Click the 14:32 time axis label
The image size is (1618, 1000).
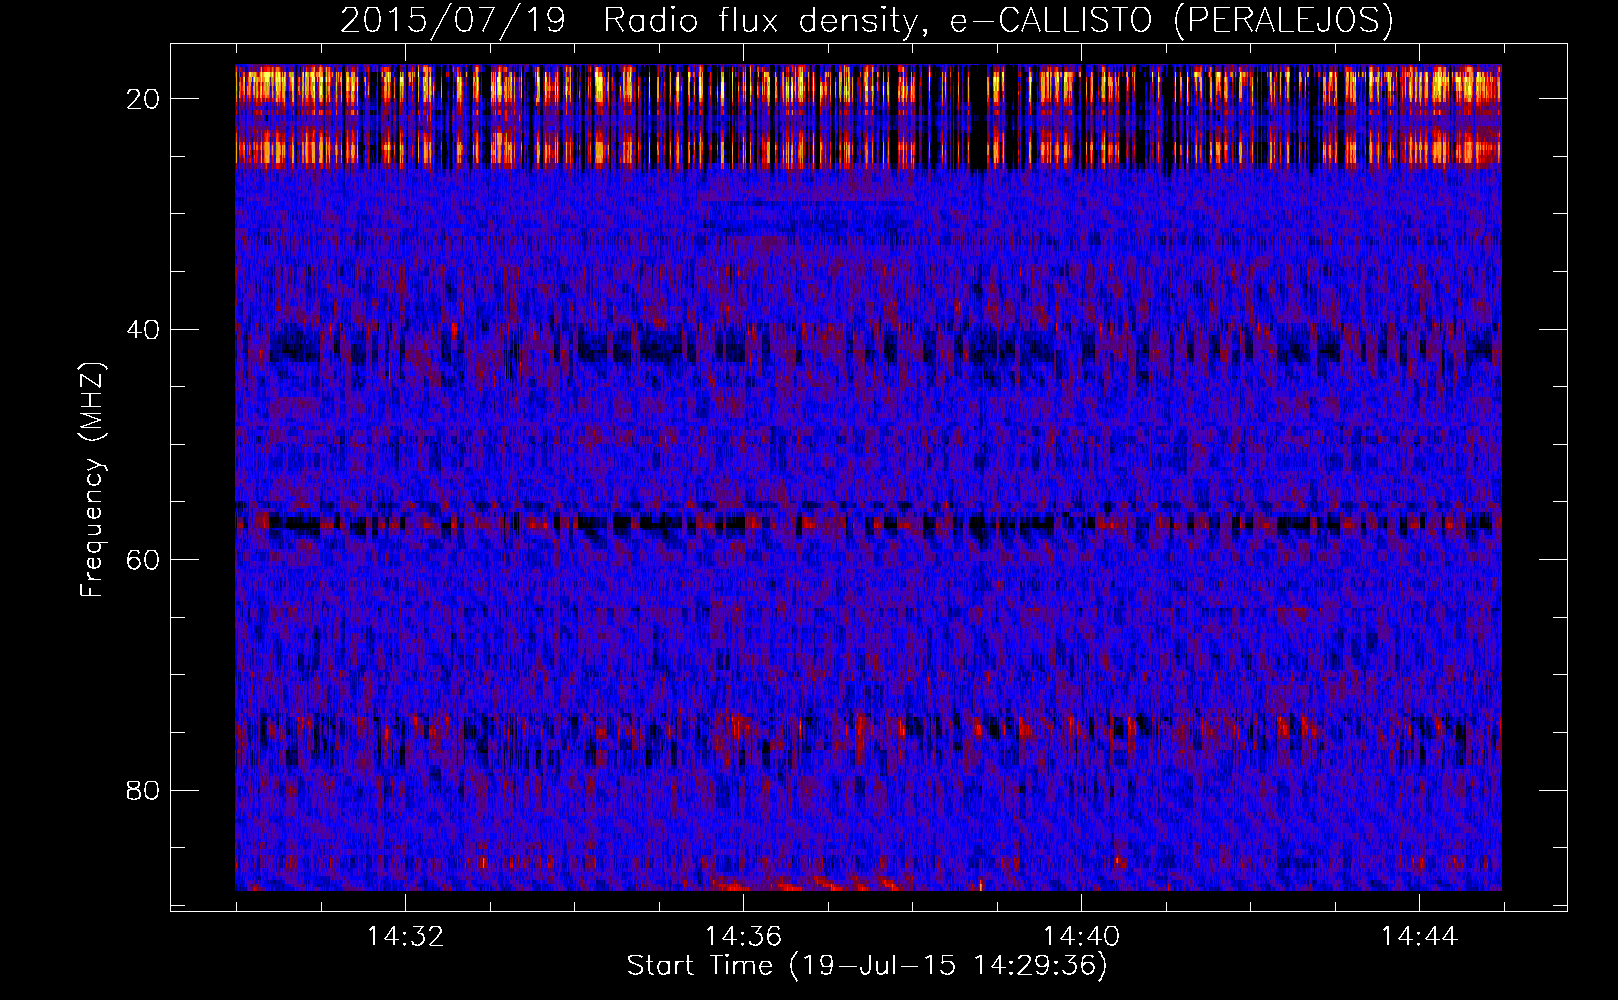pyautogui.click(x=405, y=937)
